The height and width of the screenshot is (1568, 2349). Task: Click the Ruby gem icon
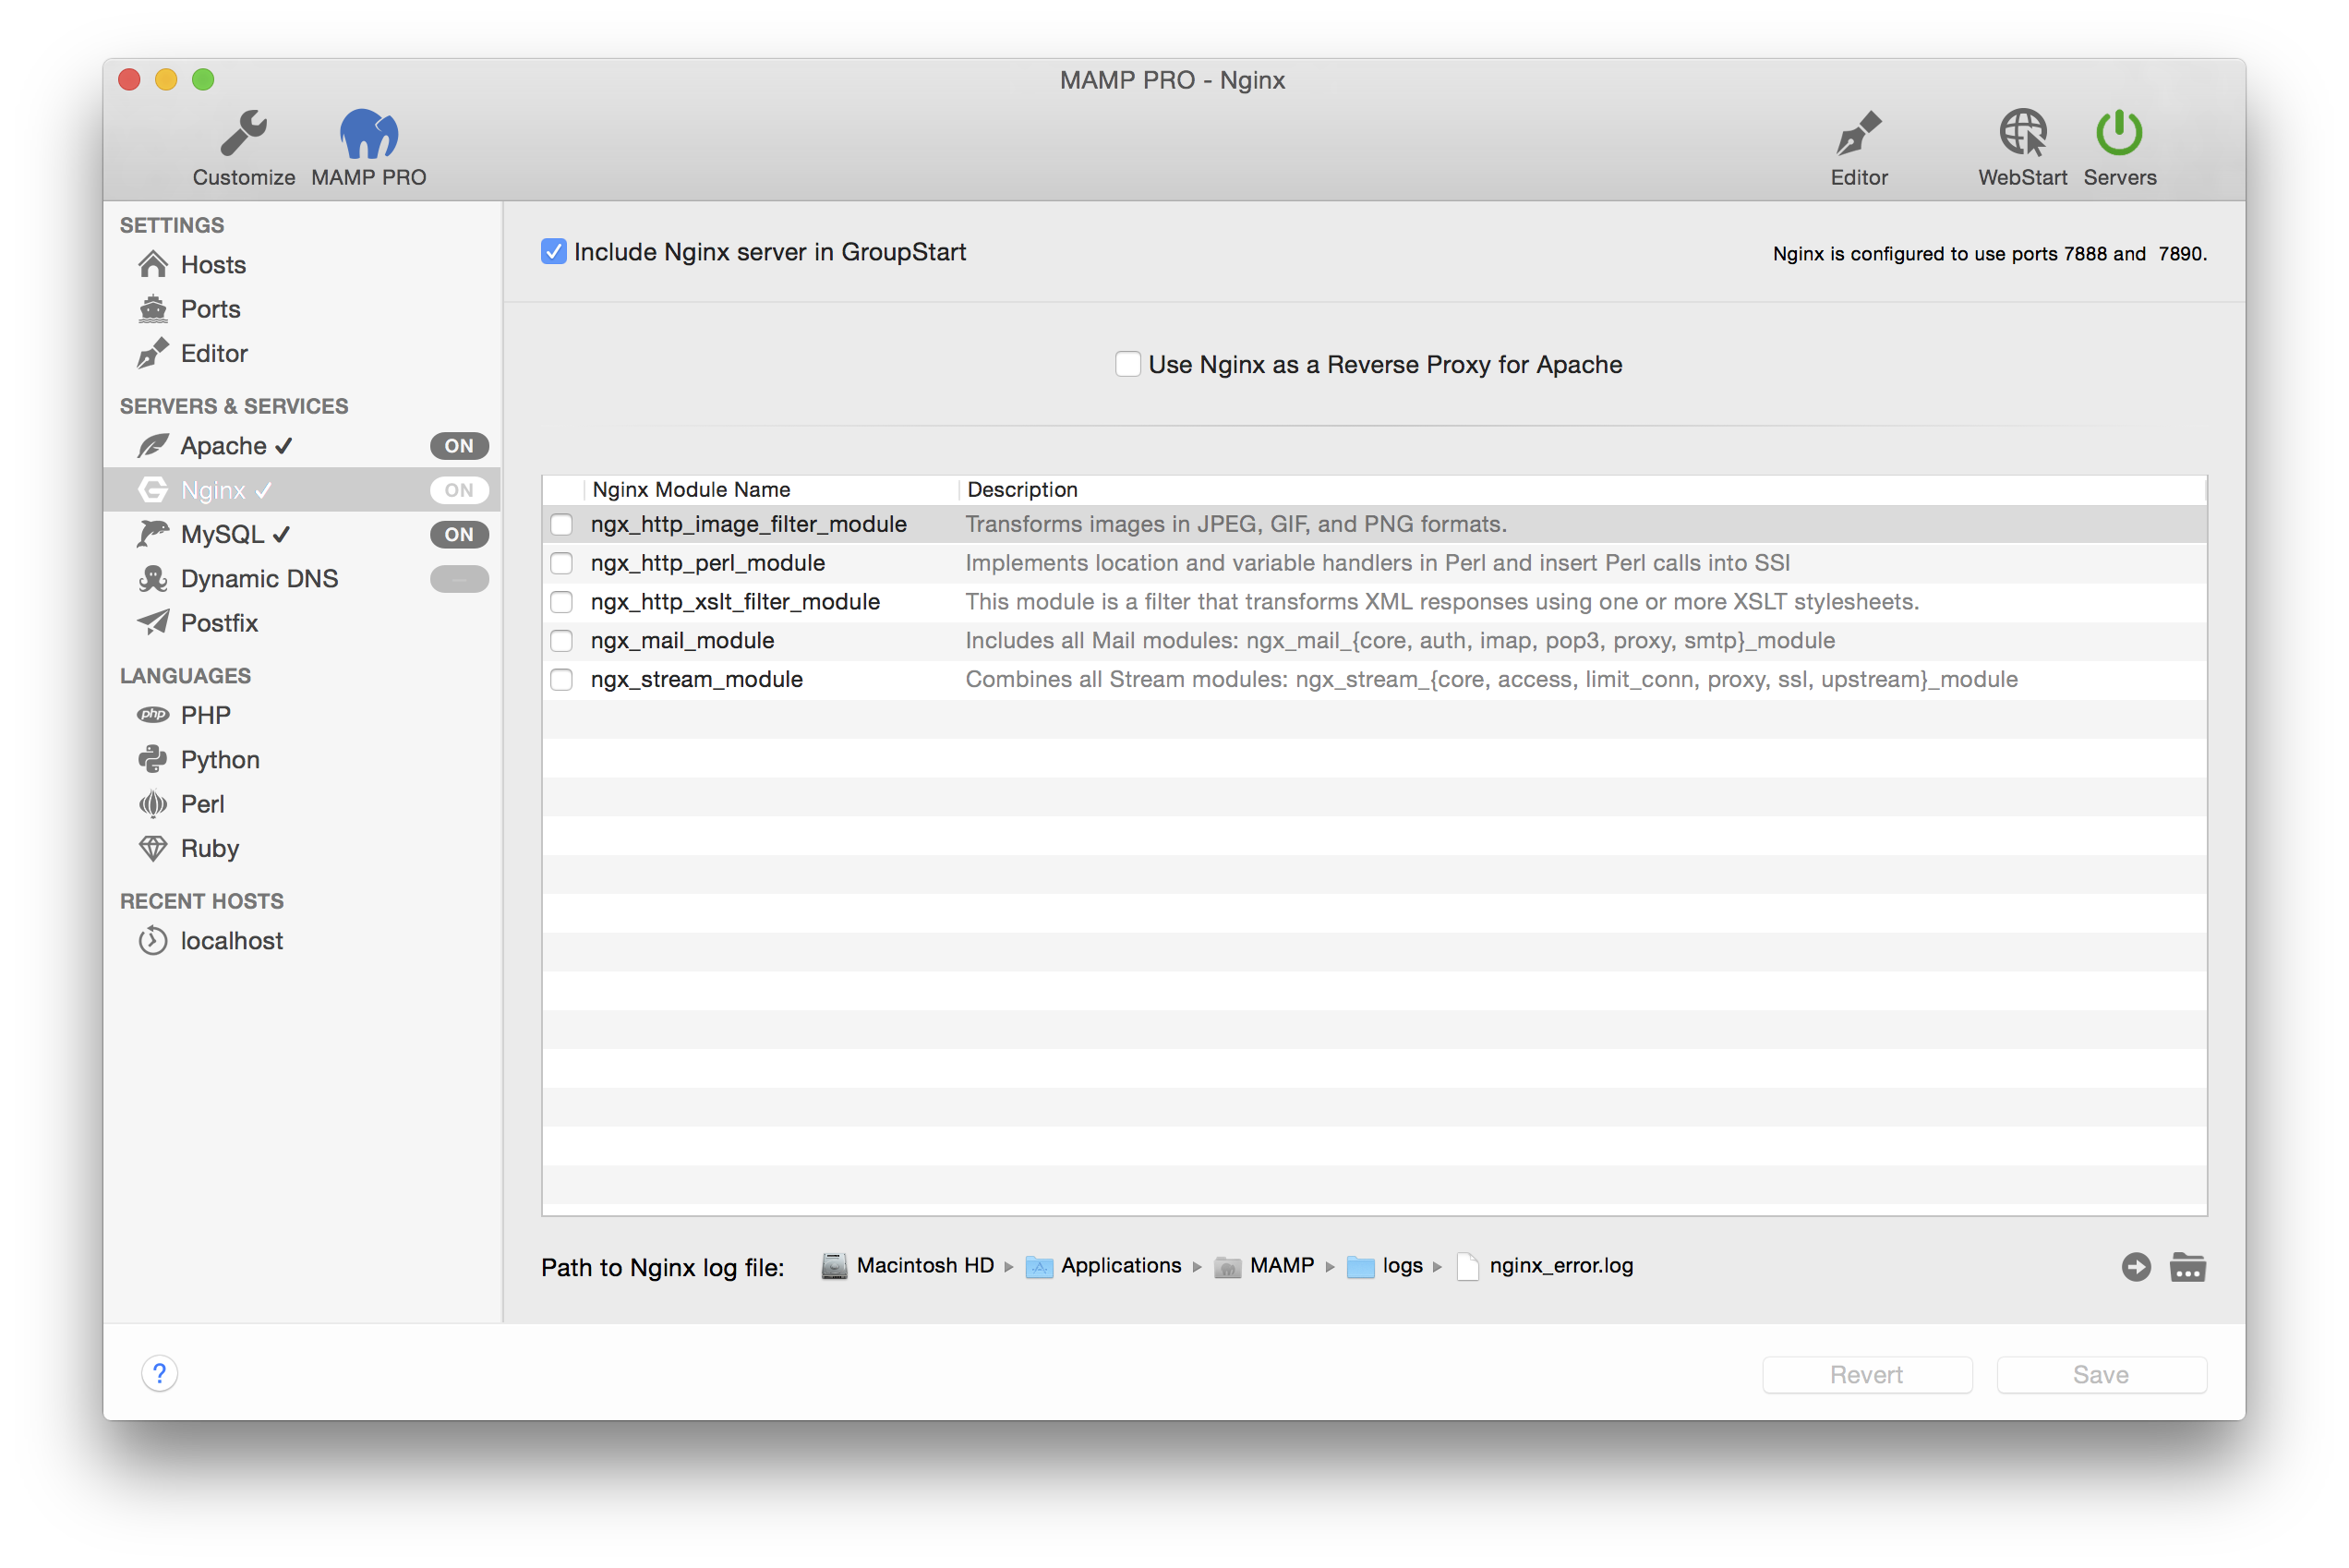point(153,848)
